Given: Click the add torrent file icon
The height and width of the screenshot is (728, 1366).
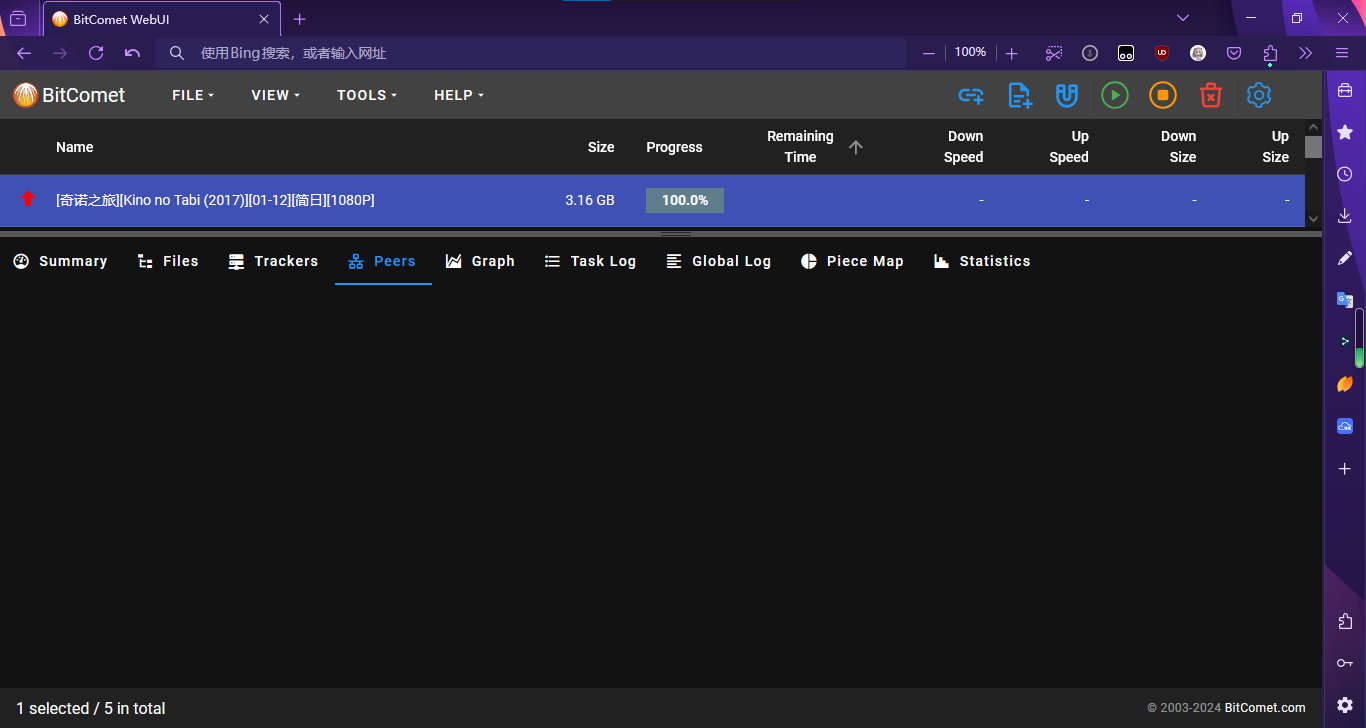Looking at the screenshot, I should [x=1019, y=95].
